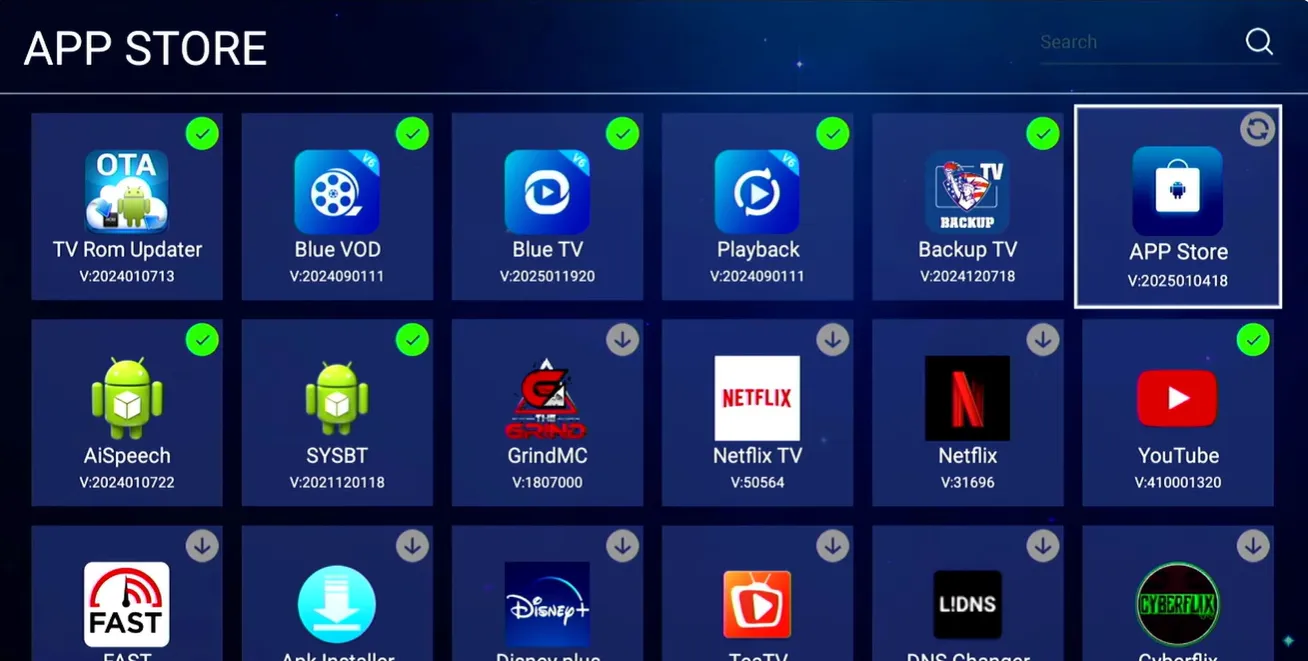Click the APP Store shopping bag icon
The image size is (1308, 661).
[1177, 191]
